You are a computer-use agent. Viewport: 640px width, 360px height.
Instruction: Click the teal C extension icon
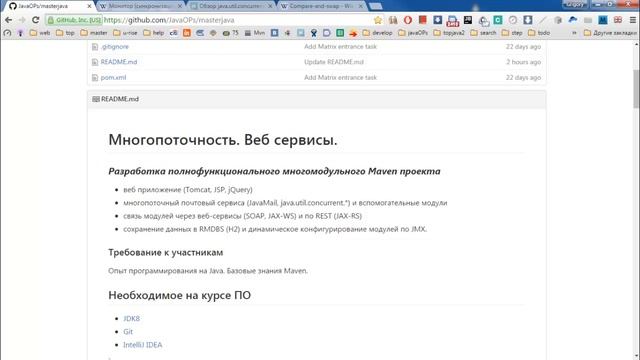[x=498, y=20]
